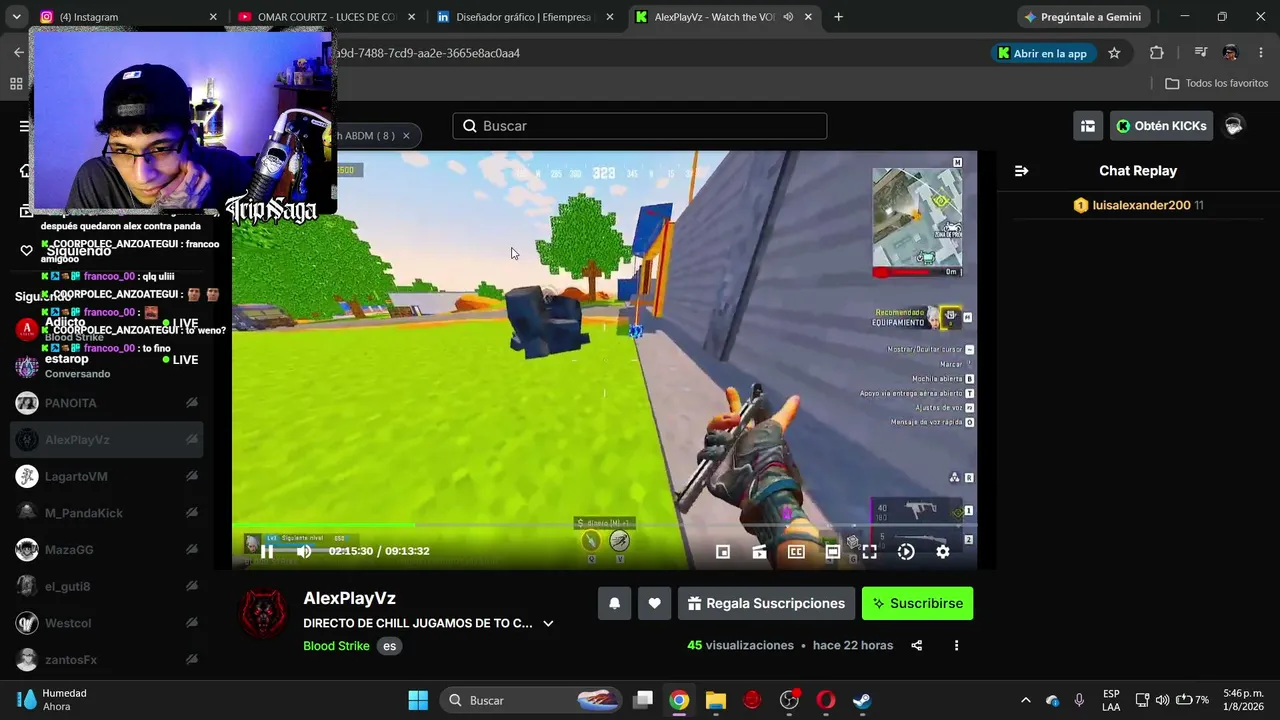Open File Explorer from the taskbar
1280x720 pixels.
click(x=716, y=700)
